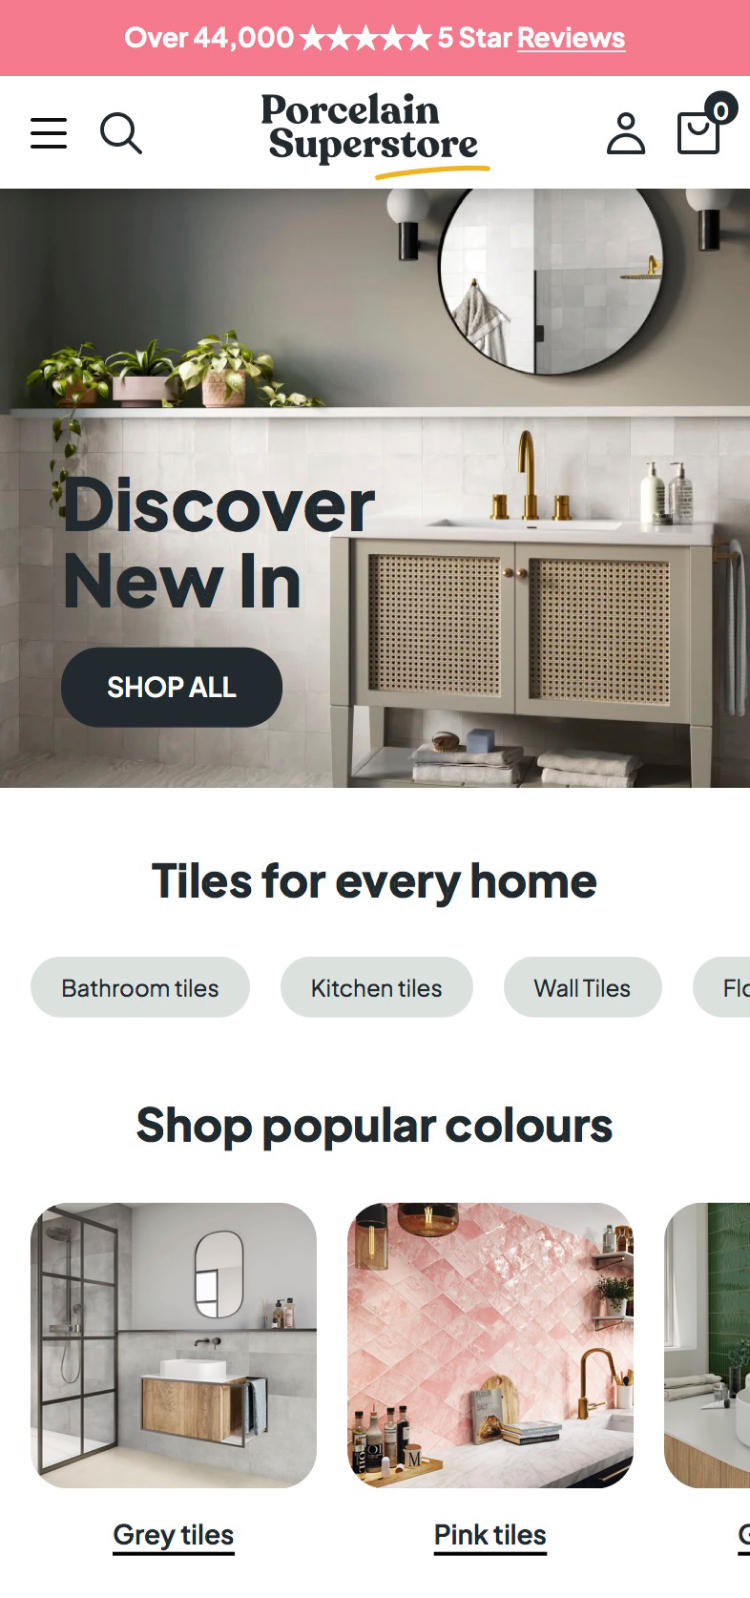Open the Grey tiles link
The width and height of the screenshot is (750, 1598).
(174, 1535)
